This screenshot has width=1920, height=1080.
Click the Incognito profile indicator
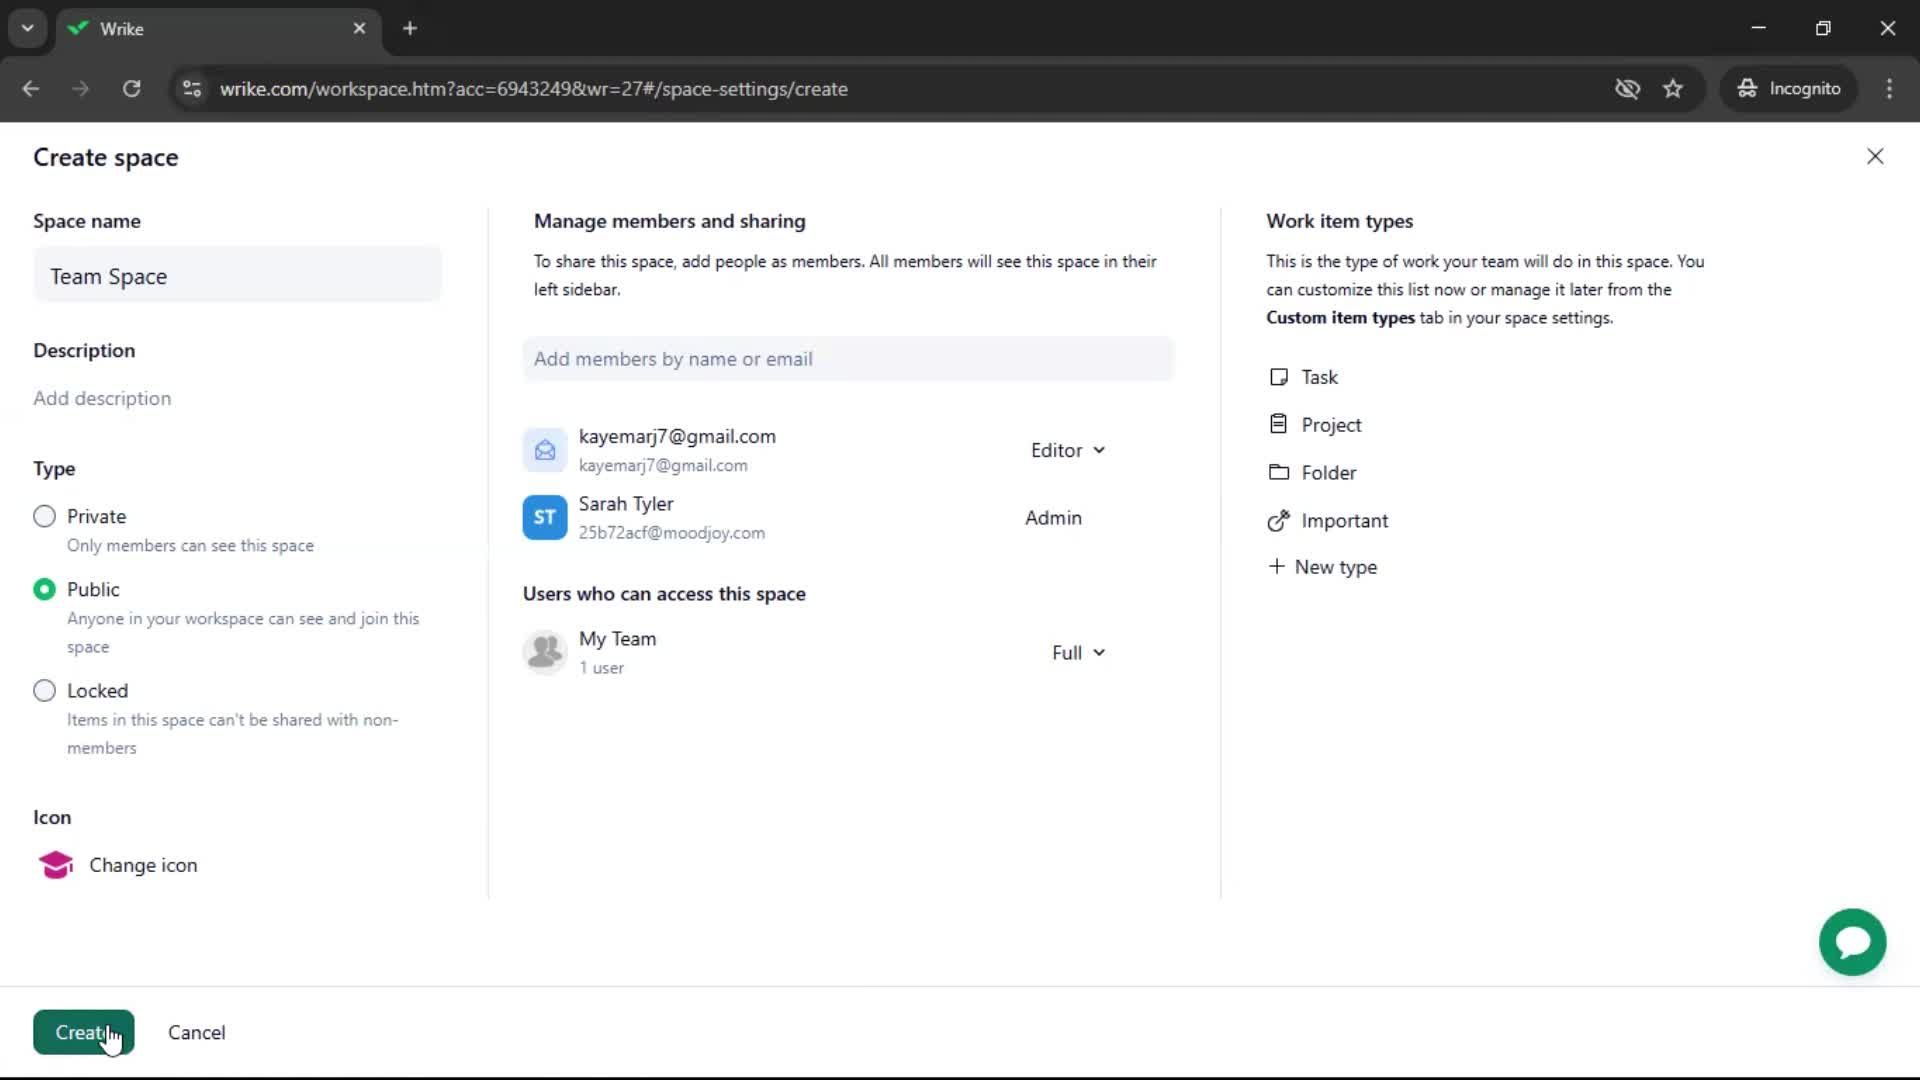point(1788,89)
